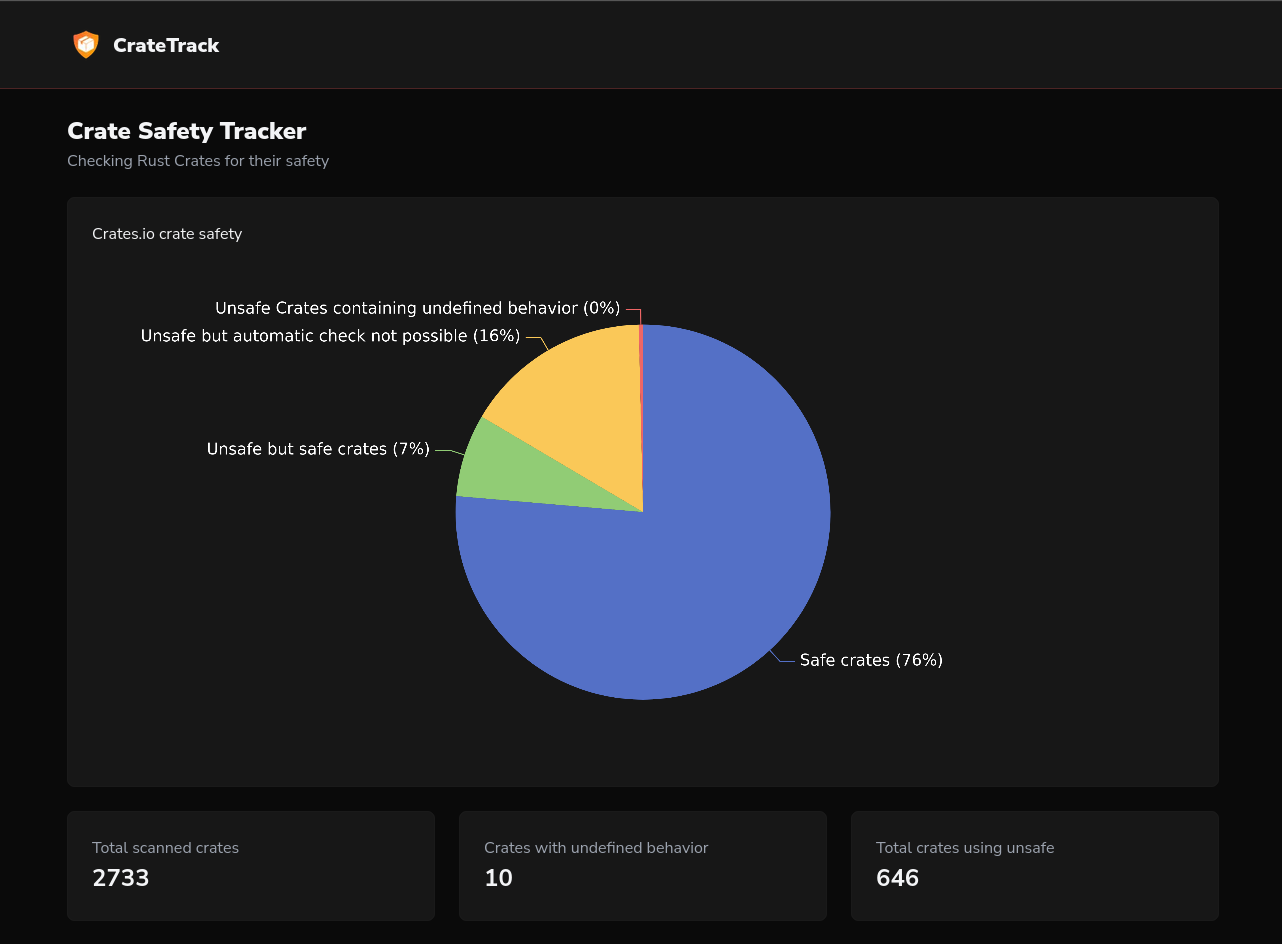1282x944 pixels.
Task: Click the 'Total scanned crates' card title
Action: (165, 848)
